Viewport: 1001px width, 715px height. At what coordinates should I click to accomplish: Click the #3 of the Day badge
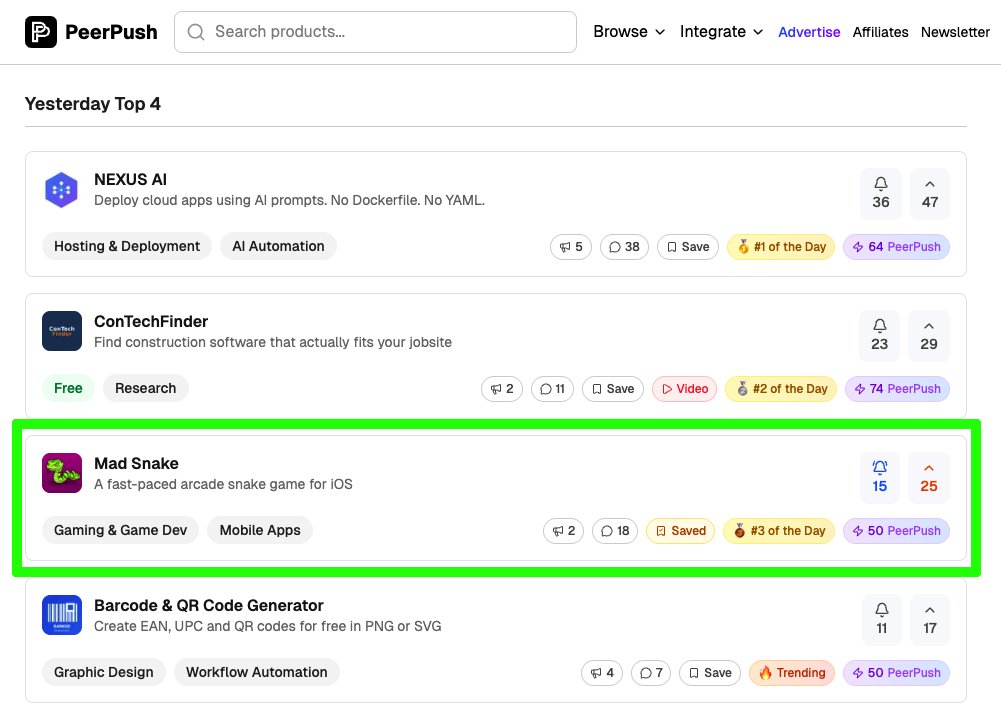tap(779, 531)
